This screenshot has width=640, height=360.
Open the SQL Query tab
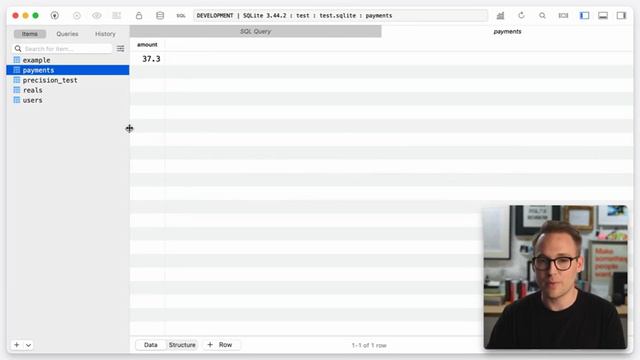pos(256,31)
